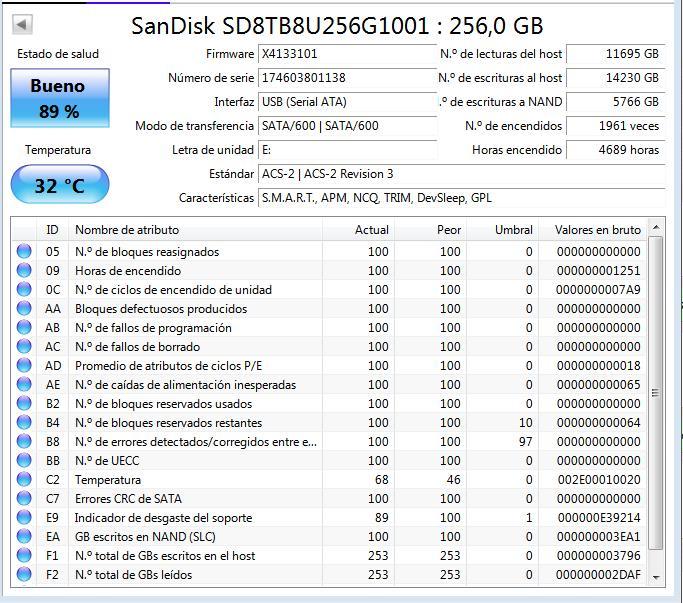The width and height of the screenshot is (683, 603).
Task: Click the status orb for Bloques defectuosos producidos
Action: coord(24,308)
